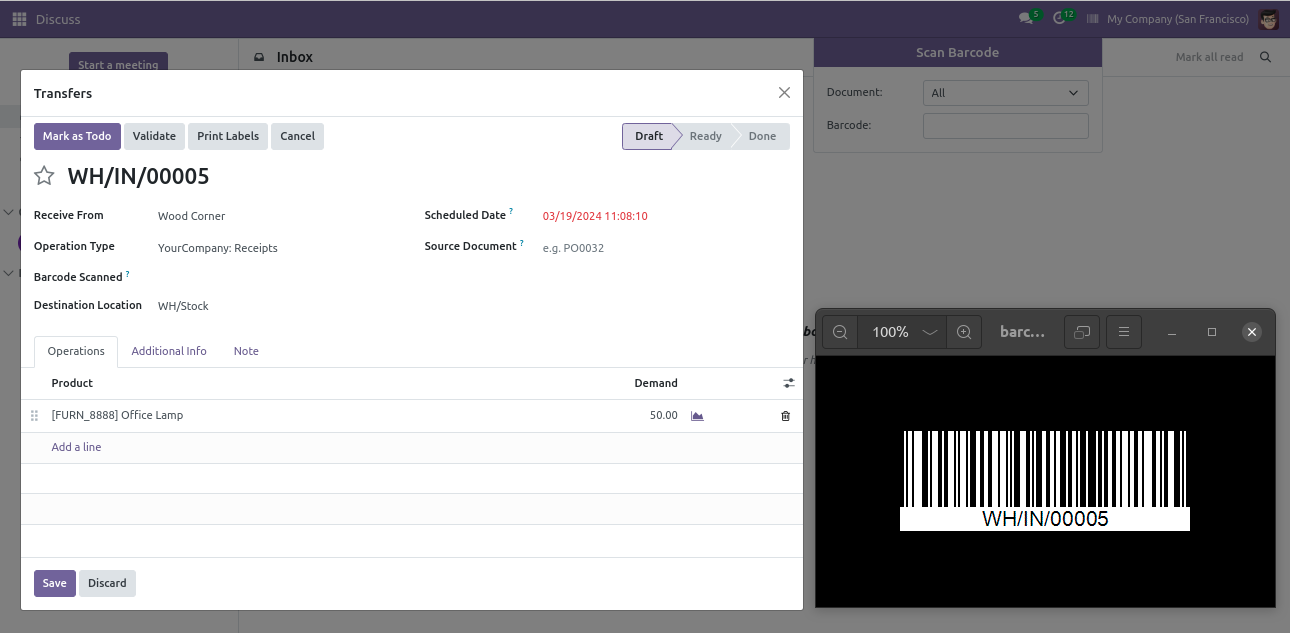Minimize the barcode image viewer window
Screen dimensions: 1290x633
pos(1172,332)
